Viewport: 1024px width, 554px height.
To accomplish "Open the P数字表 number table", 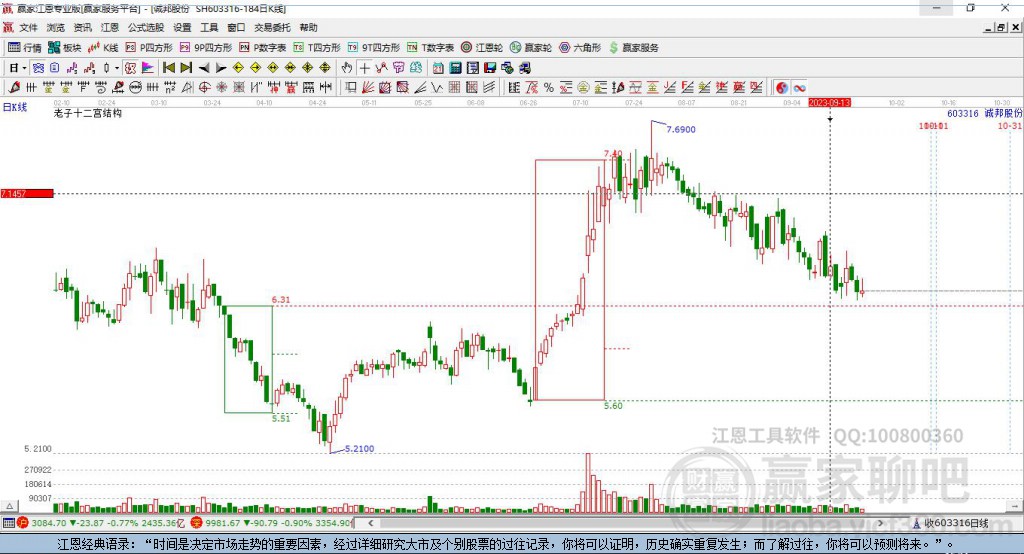I will coord(263,48).
